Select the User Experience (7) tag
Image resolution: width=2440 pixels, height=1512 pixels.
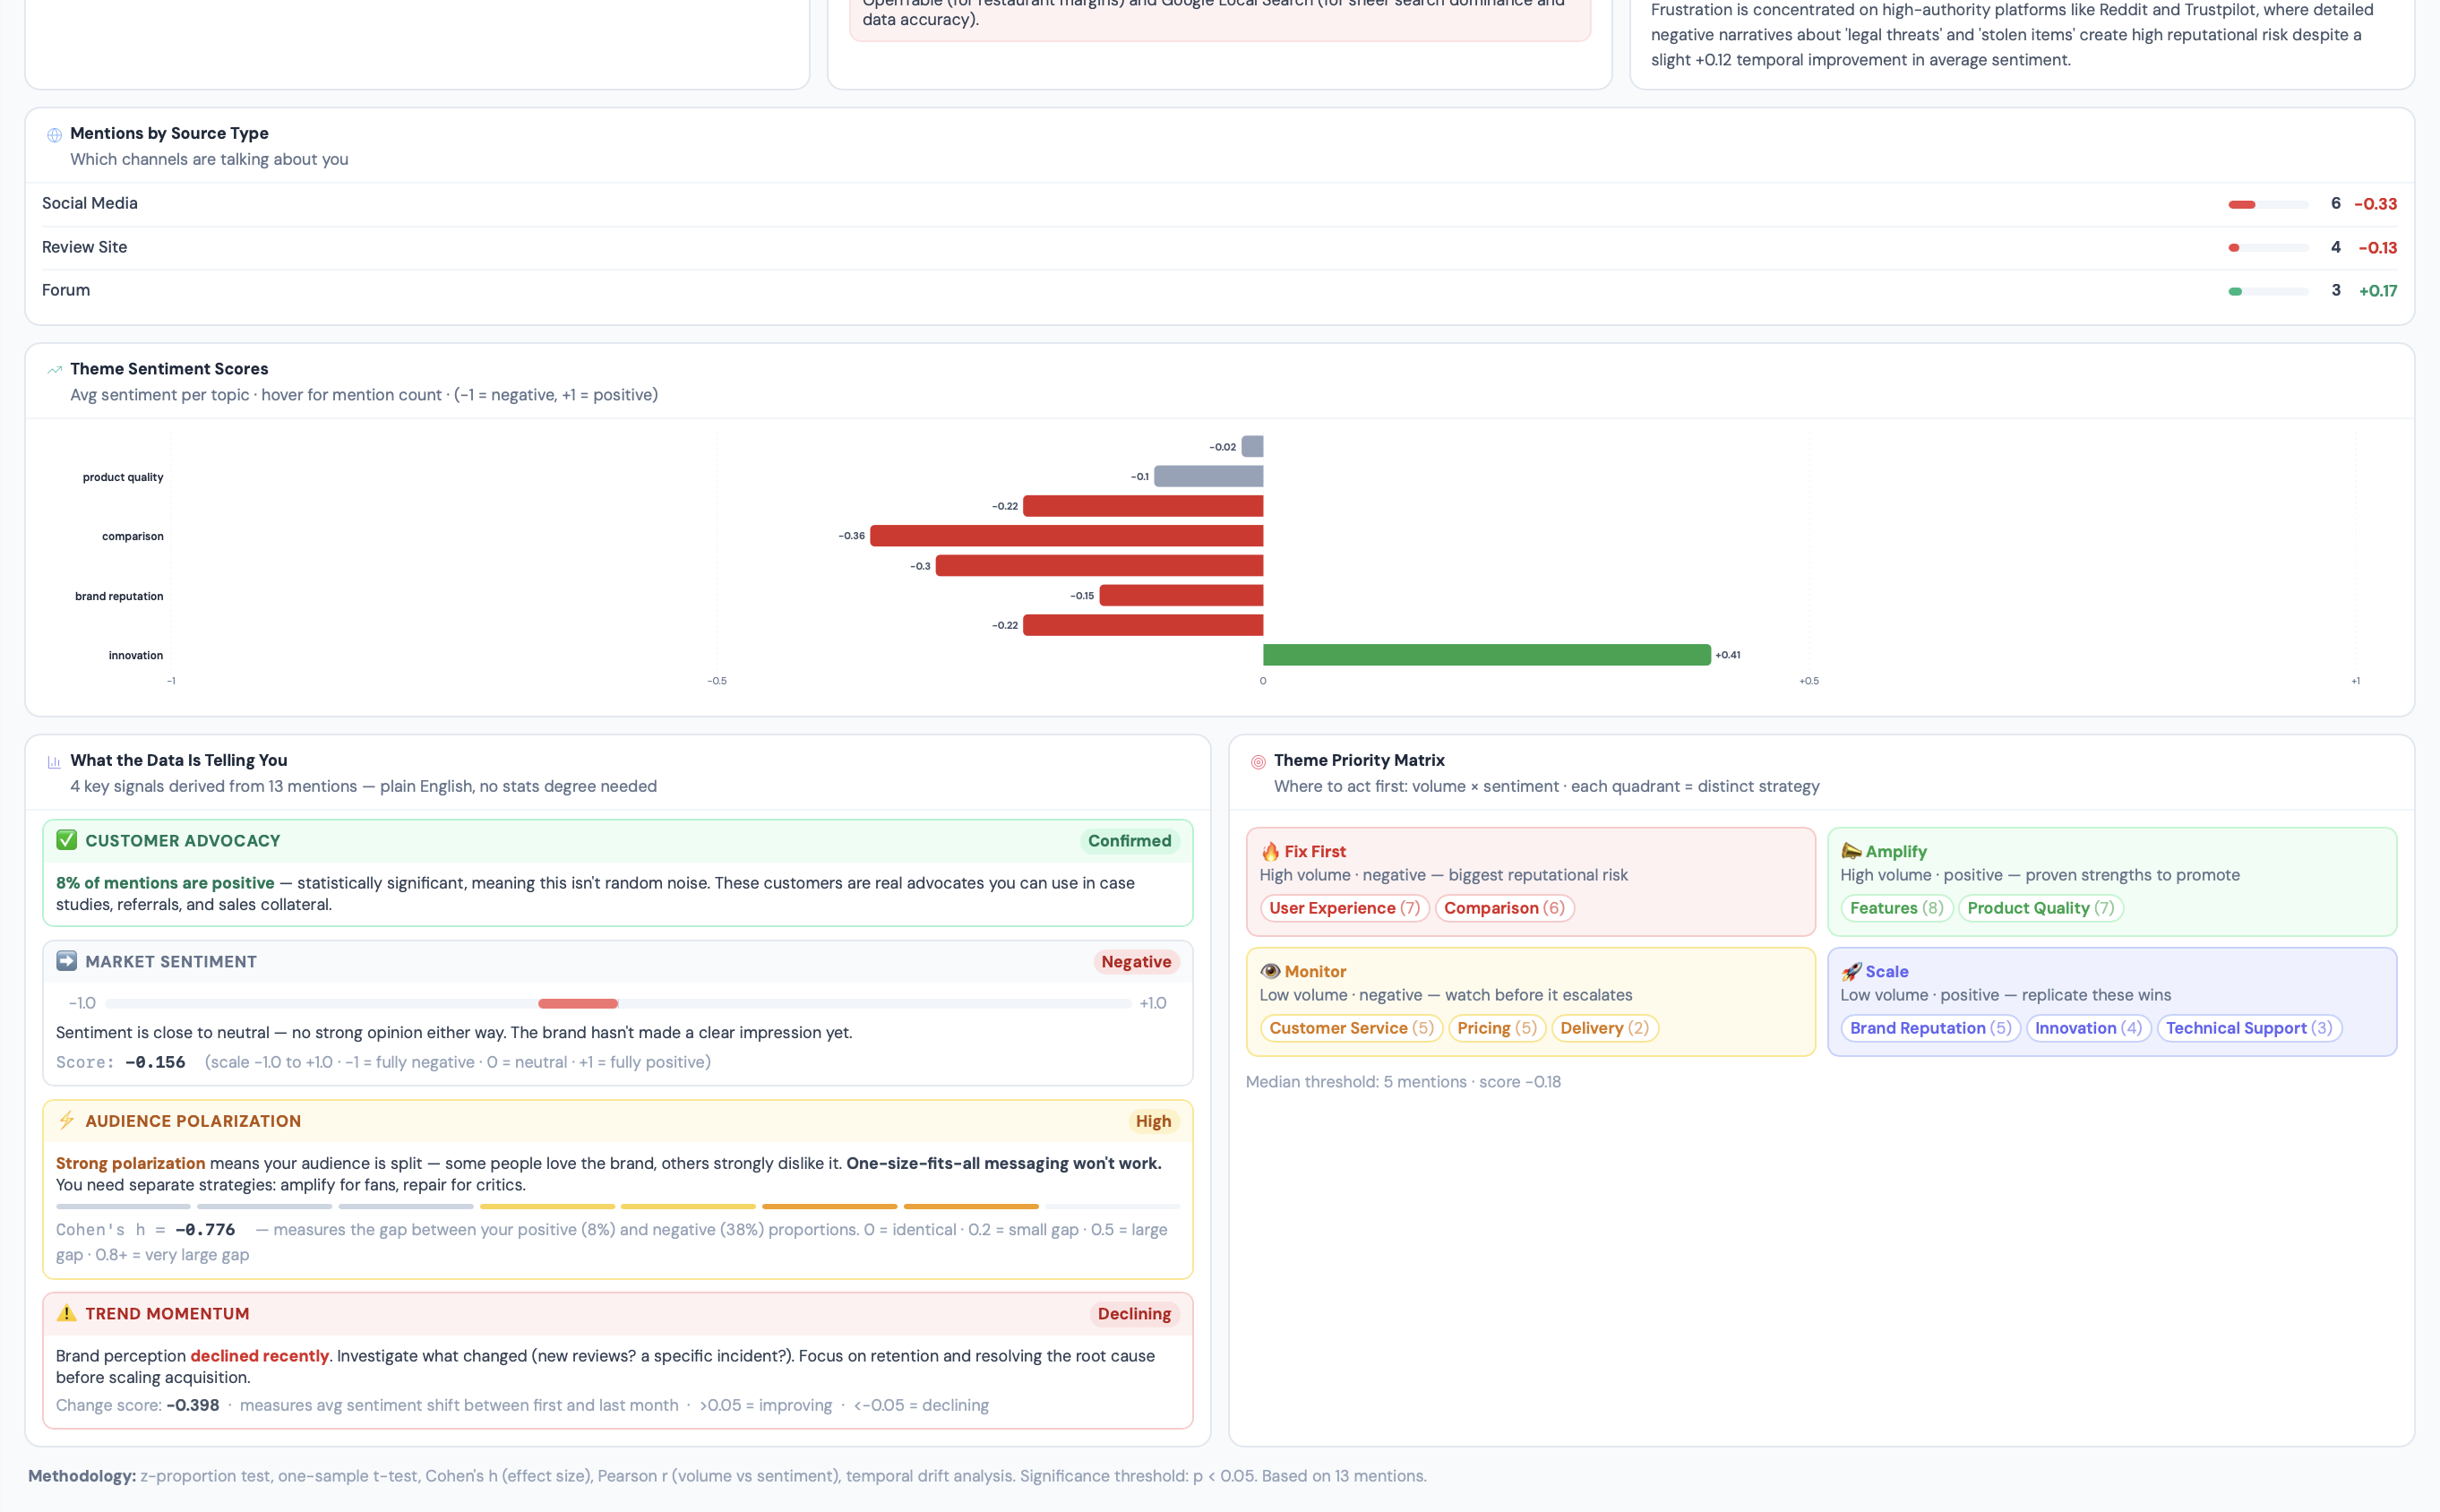click(x=1344, y=908)
